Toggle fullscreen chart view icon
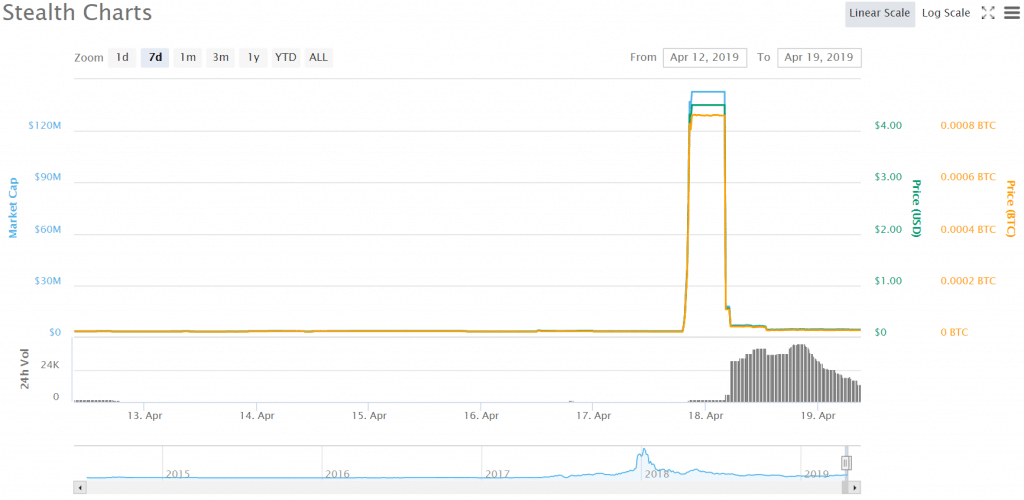The height and width of the screenshot is (500, 1024). click(x=988, y=13)
